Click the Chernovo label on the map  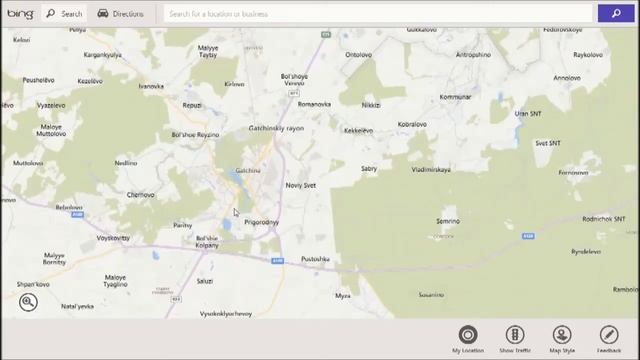140,195
